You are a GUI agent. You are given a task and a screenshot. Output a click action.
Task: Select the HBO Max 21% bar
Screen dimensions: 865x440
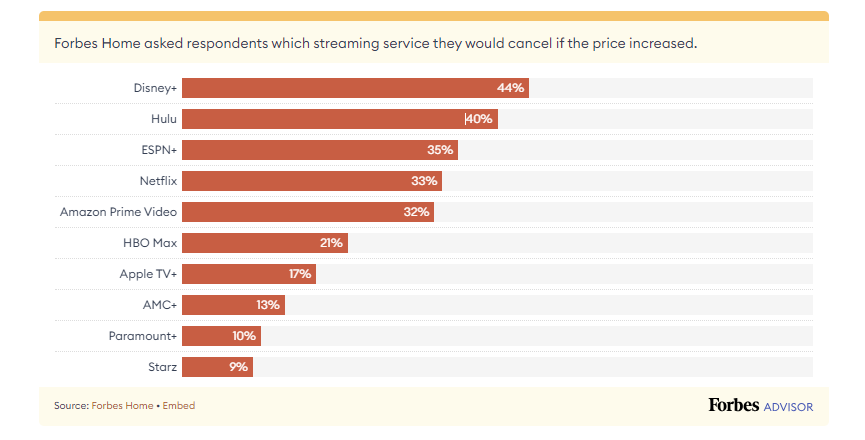264,243
